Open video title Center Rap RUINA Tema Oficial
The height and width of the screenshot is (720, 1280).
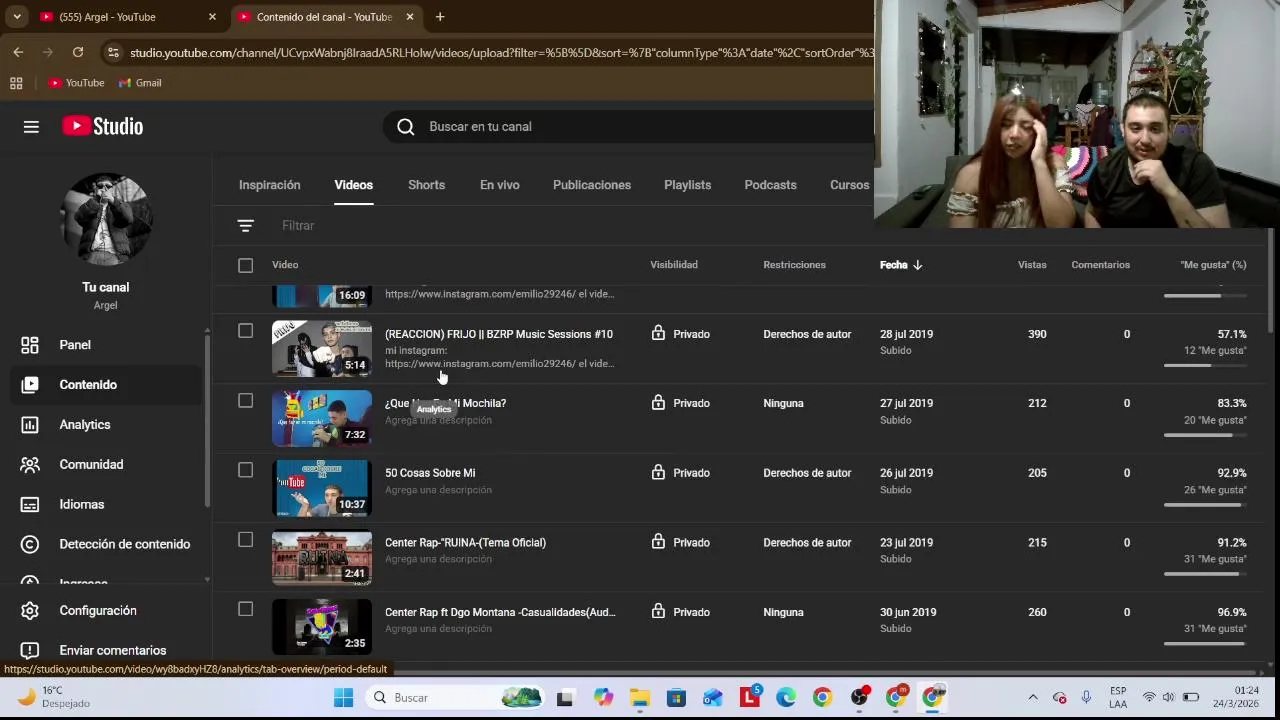[465, 542]
